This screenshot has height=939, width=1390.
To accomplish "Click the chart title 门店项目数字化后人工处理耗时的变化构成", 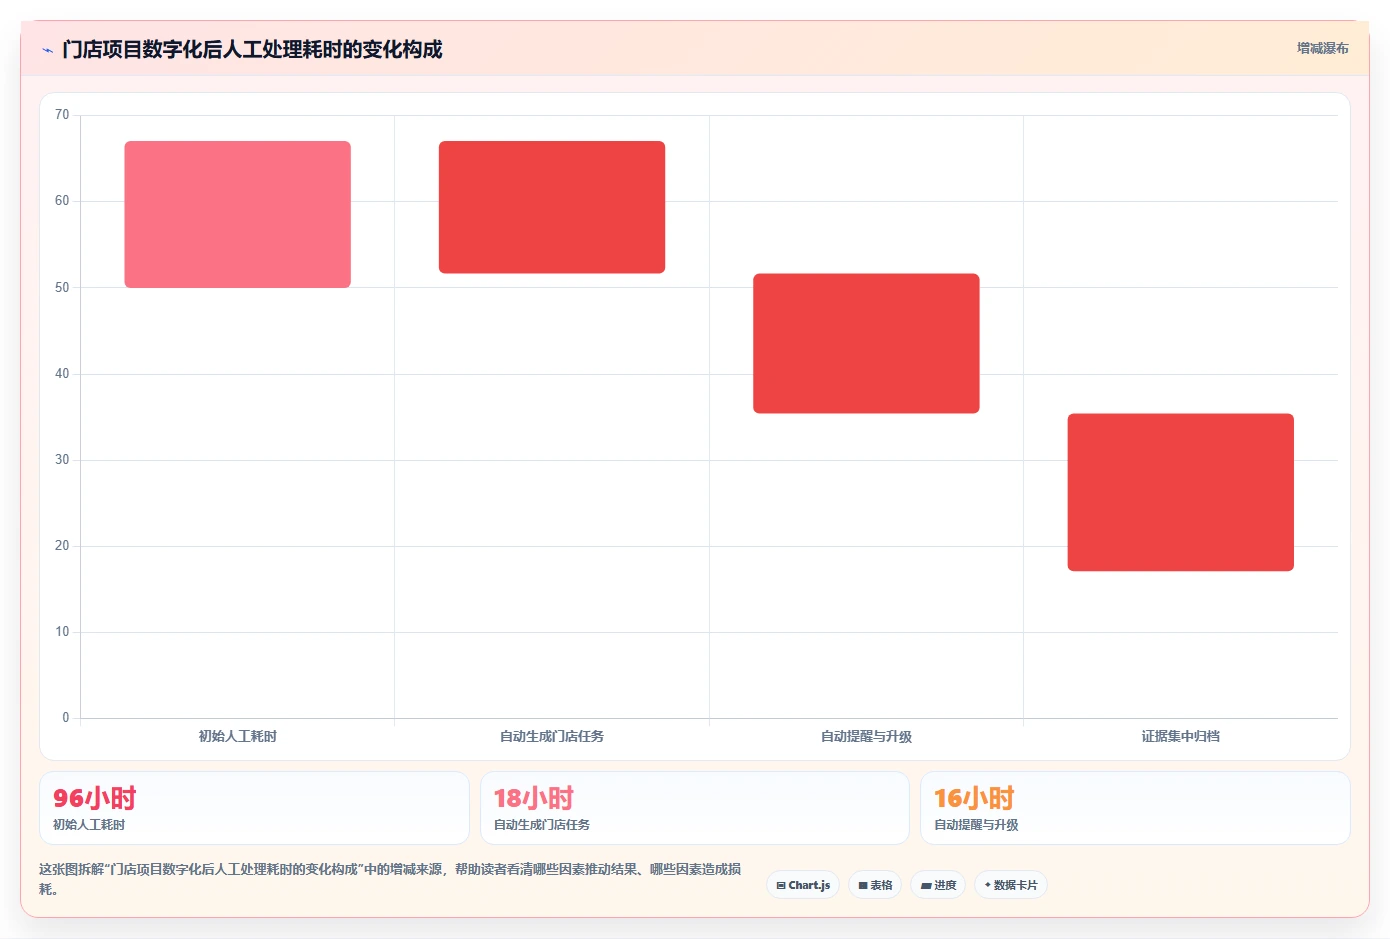I will pos(252,49).
